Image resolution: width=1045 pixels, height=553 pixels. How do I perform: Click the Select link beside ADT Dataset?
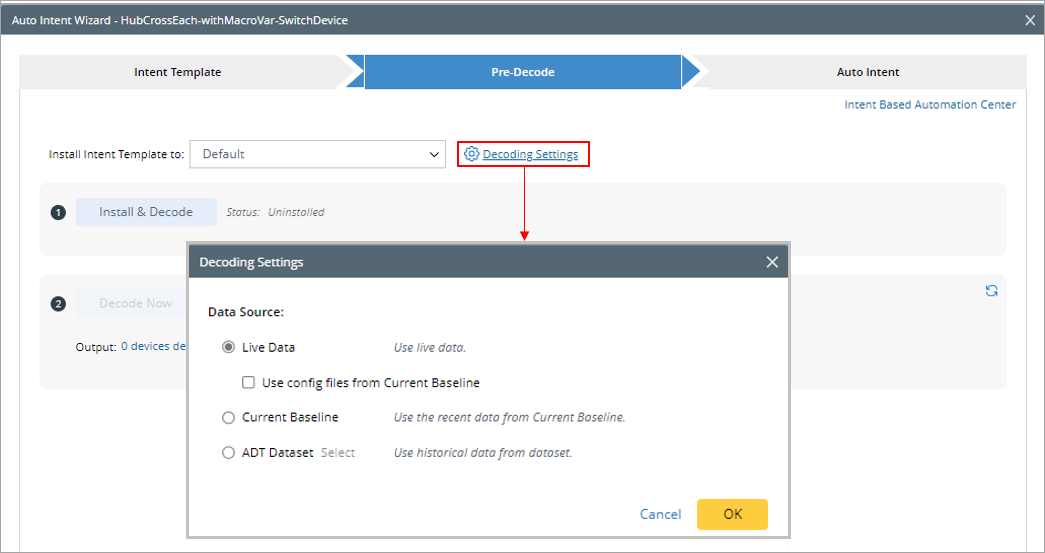click(338, 453)
